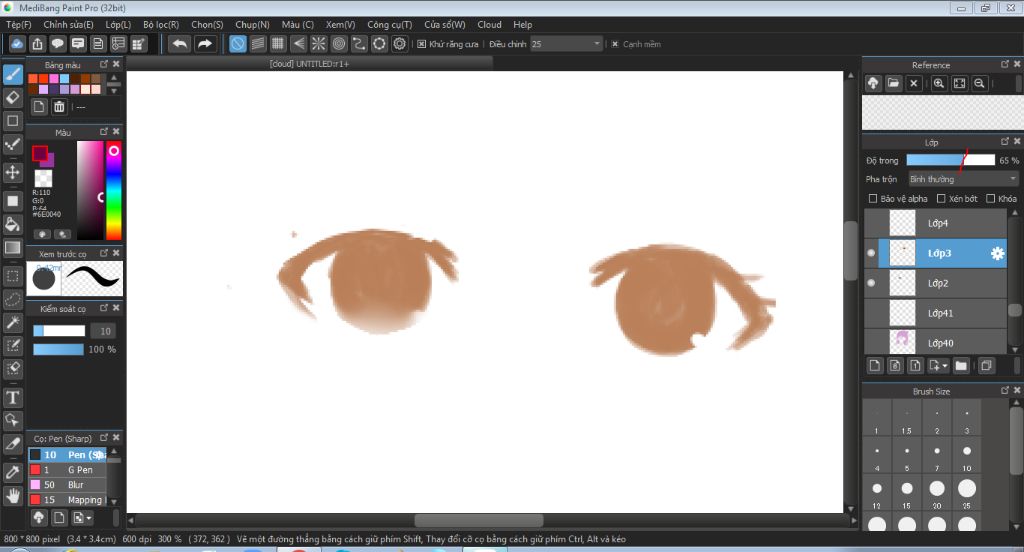Image resolution: width=1024 pixels, height=552 pixels.
Task: Zoom in on the Reference panel
Action: tap(939, 84)
